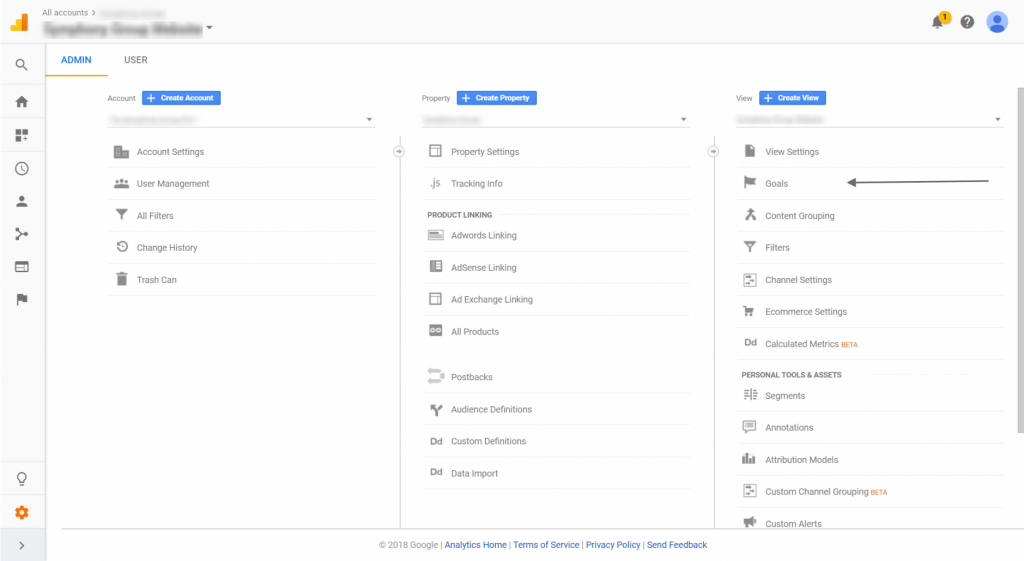Screen dimensions: 1024x561
Task: Click the notifications bell icon
Action: point(938,22)
